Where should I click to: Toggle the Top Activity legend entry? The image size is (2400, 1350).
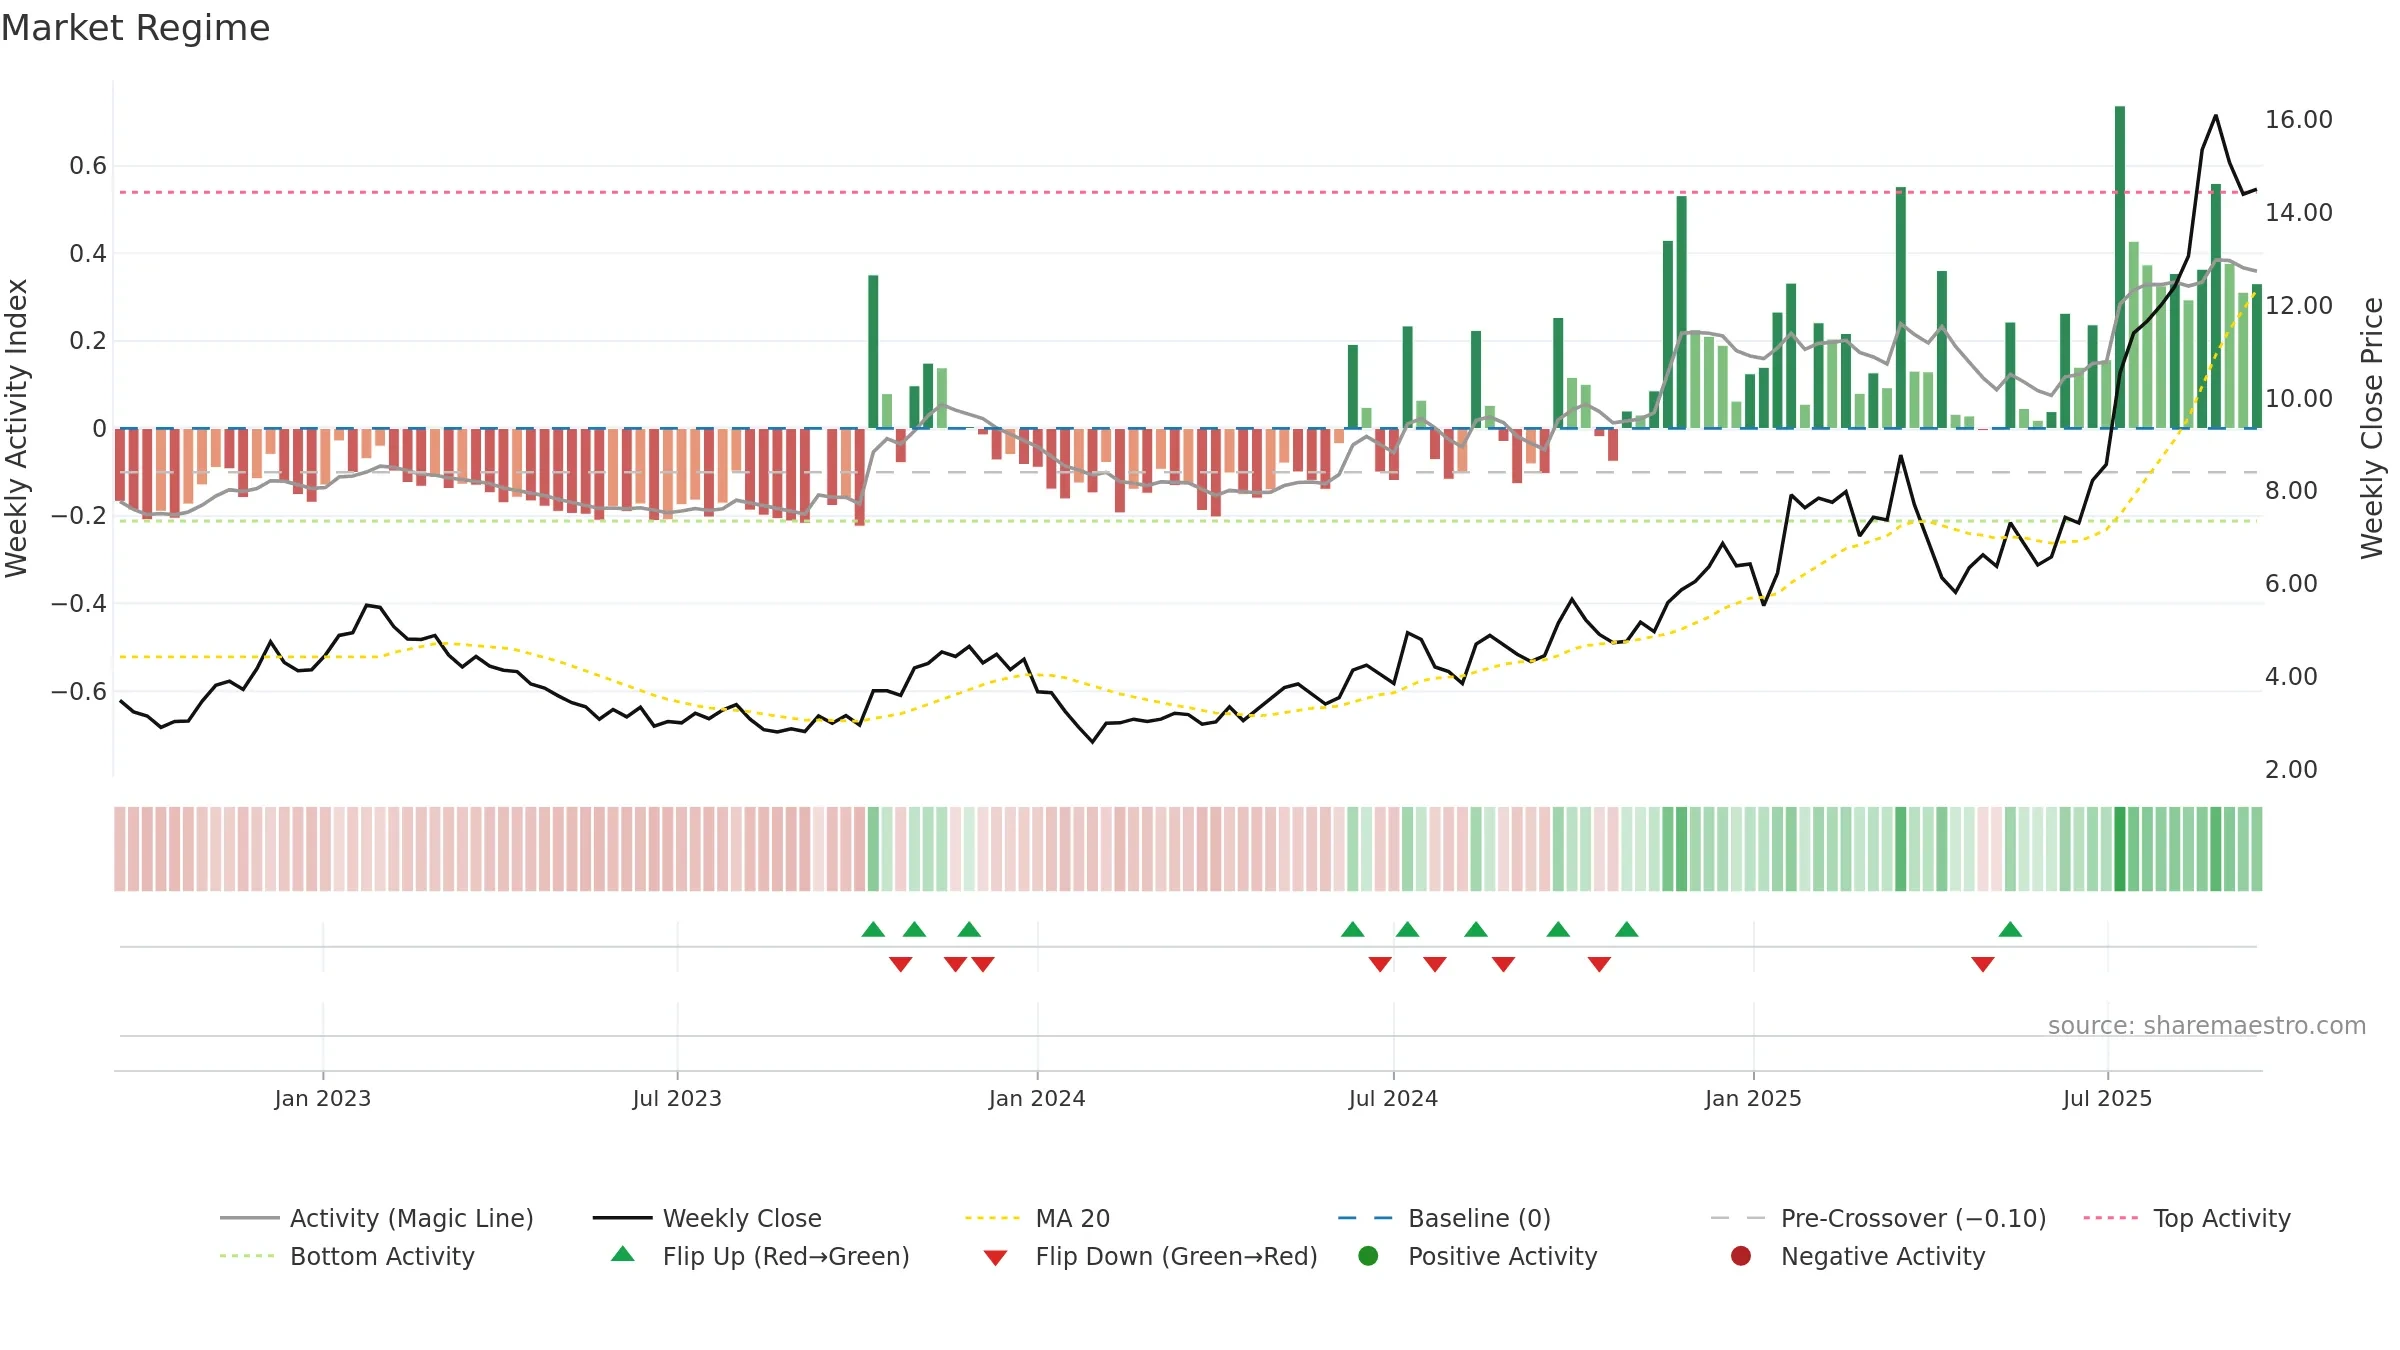2187,1218
